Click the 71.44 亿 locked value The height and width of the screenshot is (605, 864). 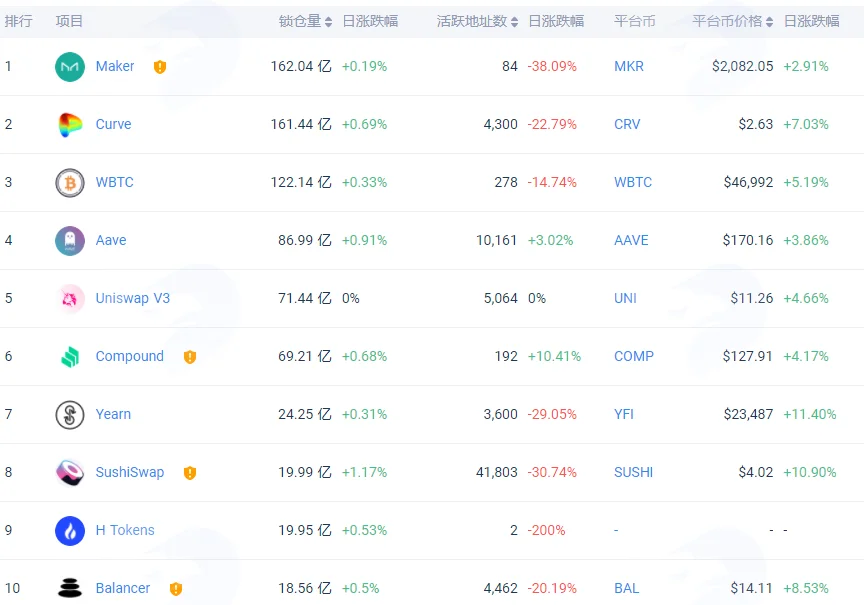click(x=305, y=298)
